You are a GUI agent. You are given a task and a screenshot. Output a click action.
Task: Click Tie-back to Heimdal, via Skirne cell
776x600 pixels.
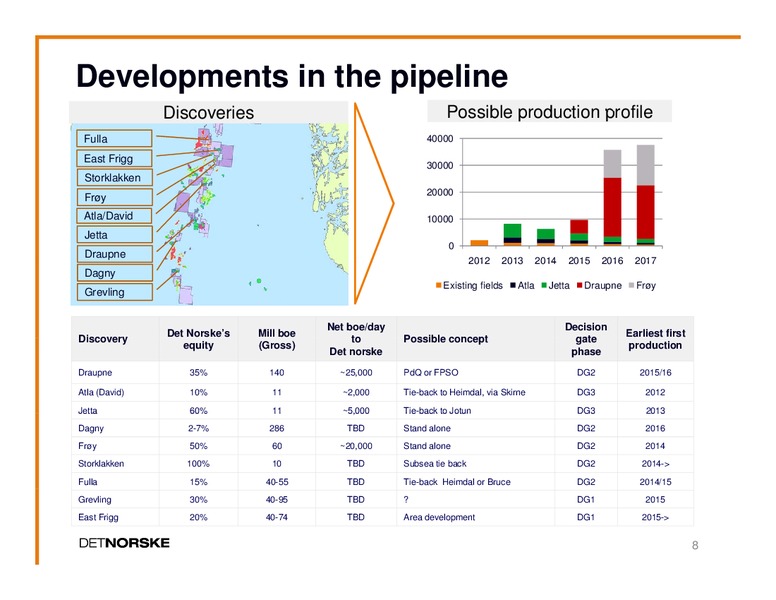click(x=464, y=392)
